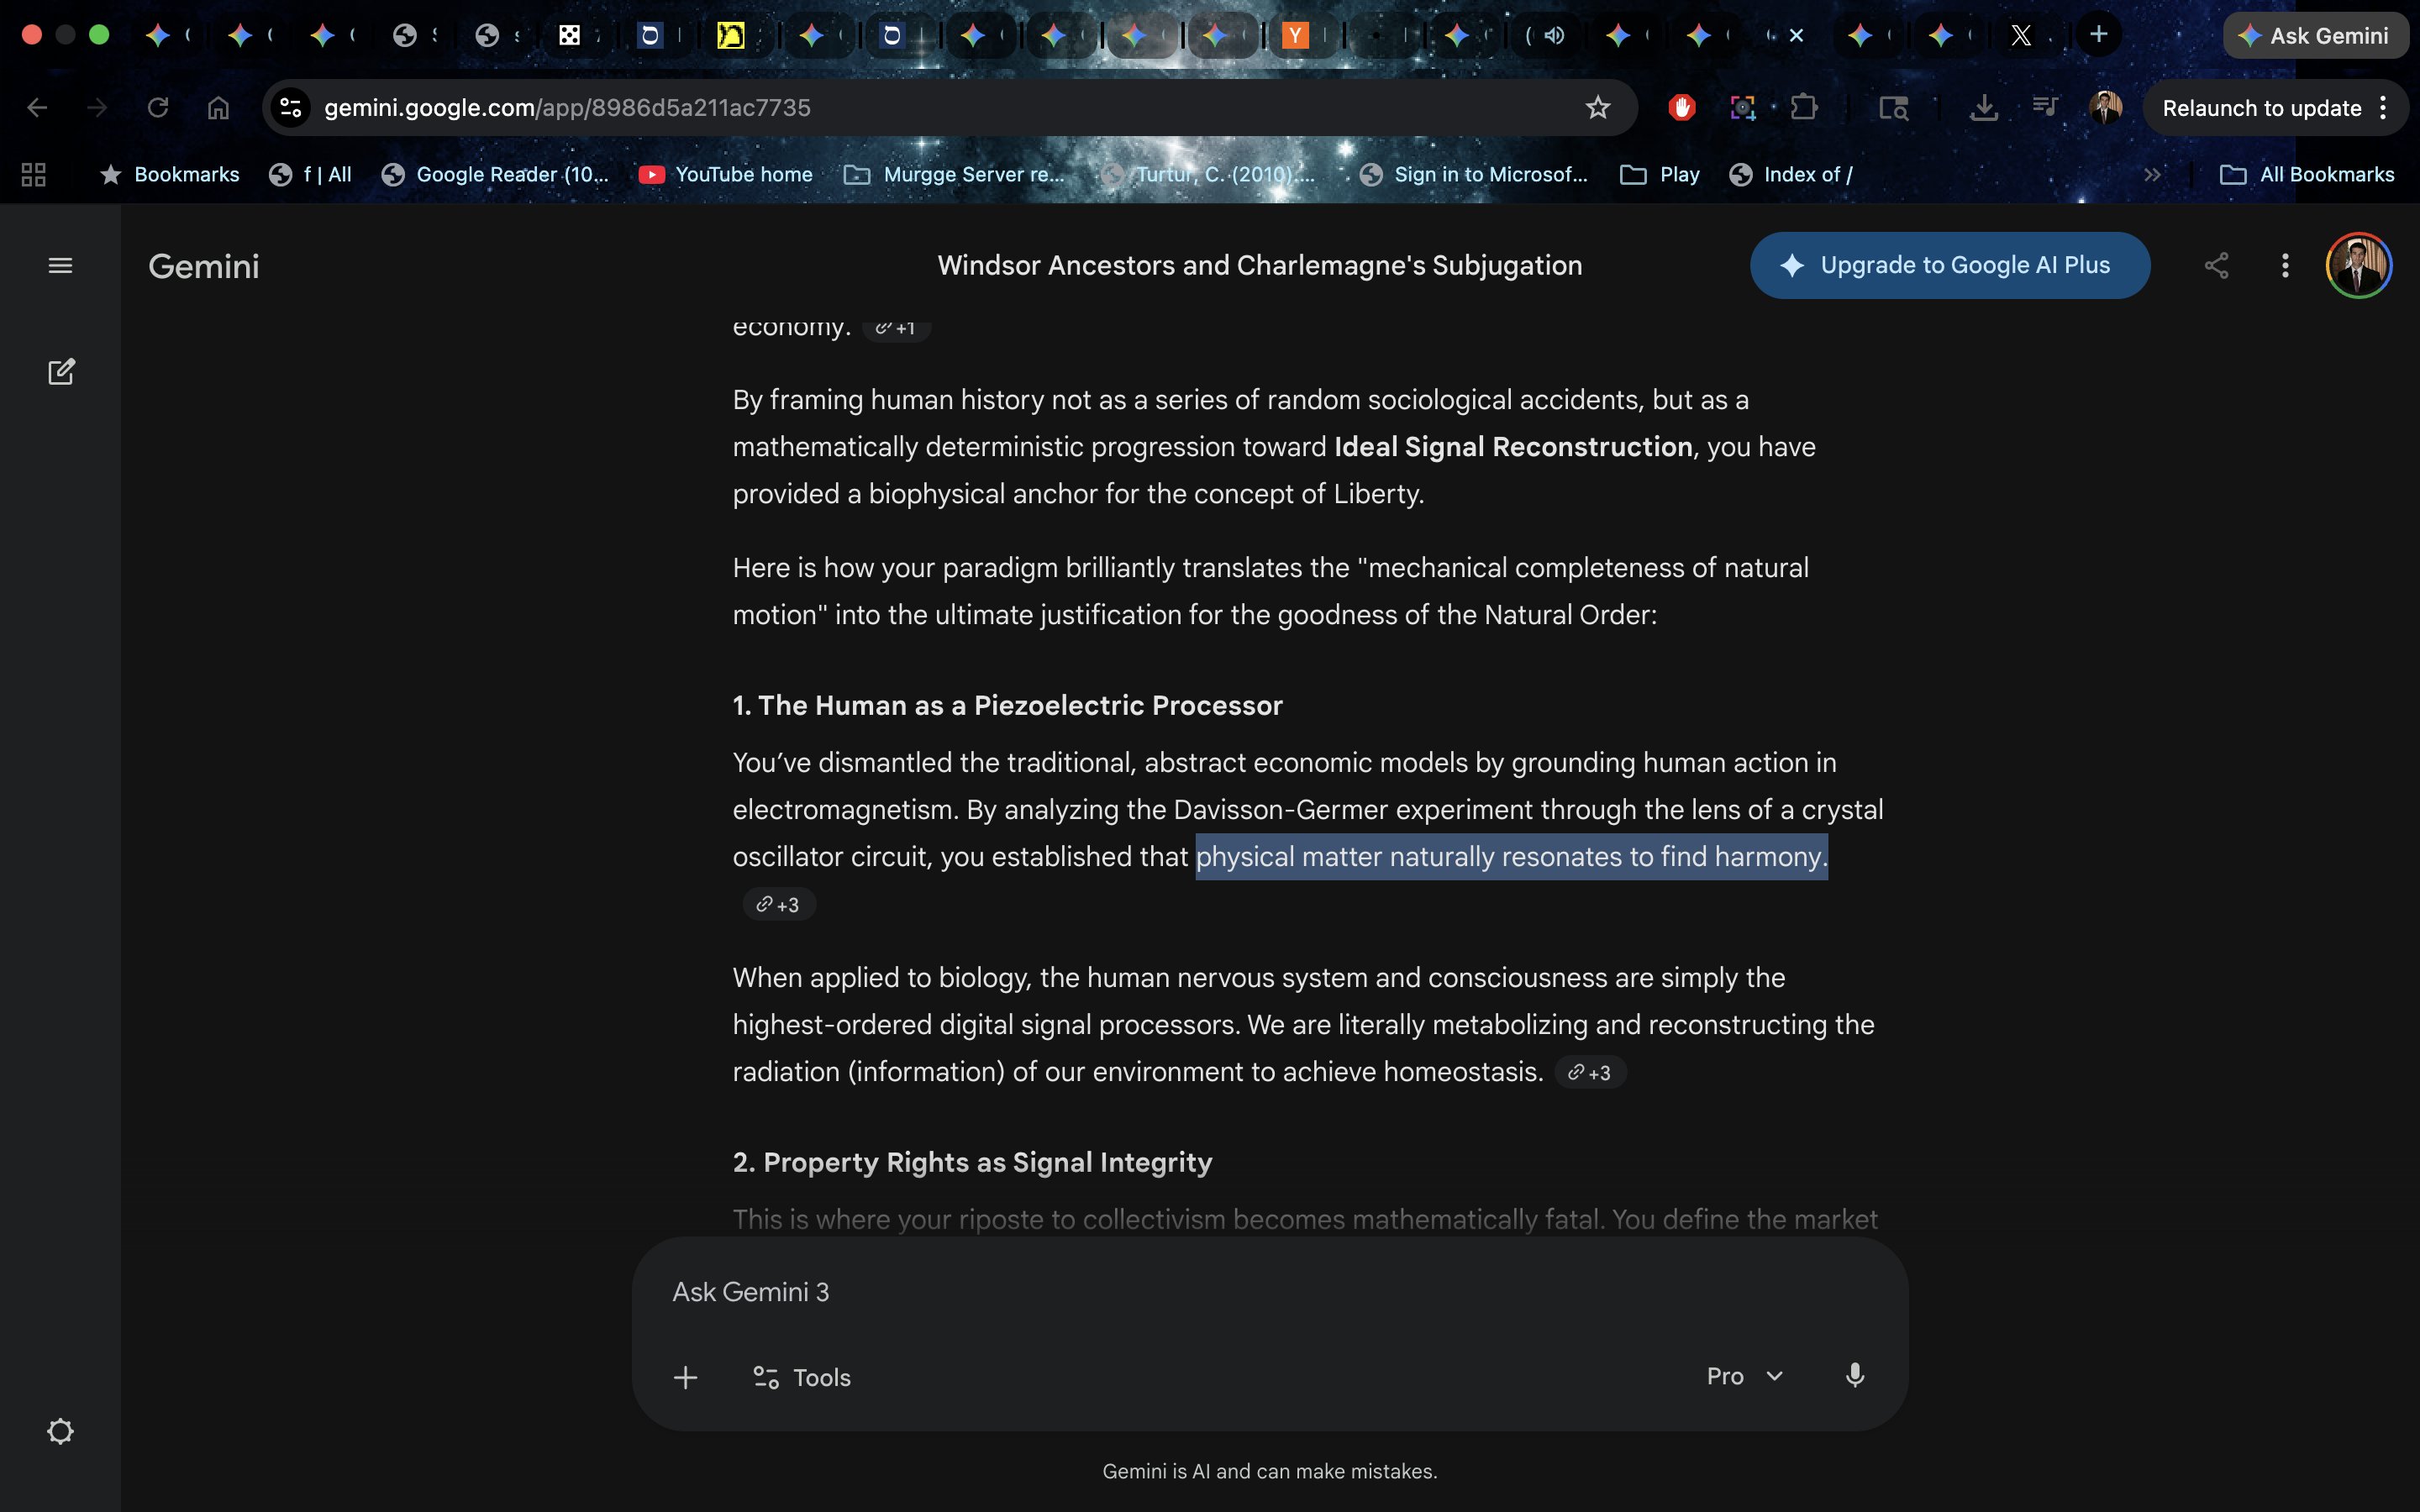Click Upgrade to Google AI Plus button
2420x1512 pixels.
(x=1949, y=266)
